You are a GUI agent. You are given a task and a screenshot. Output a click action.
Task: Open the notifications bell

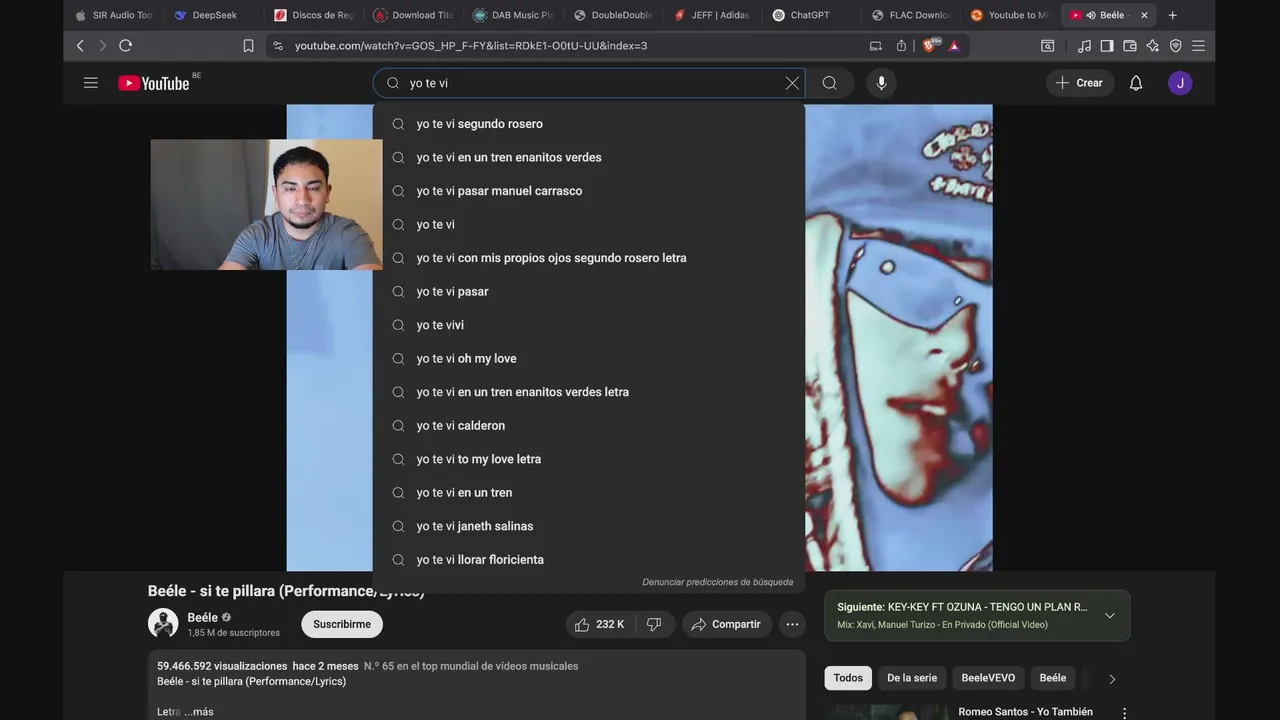1136,83
